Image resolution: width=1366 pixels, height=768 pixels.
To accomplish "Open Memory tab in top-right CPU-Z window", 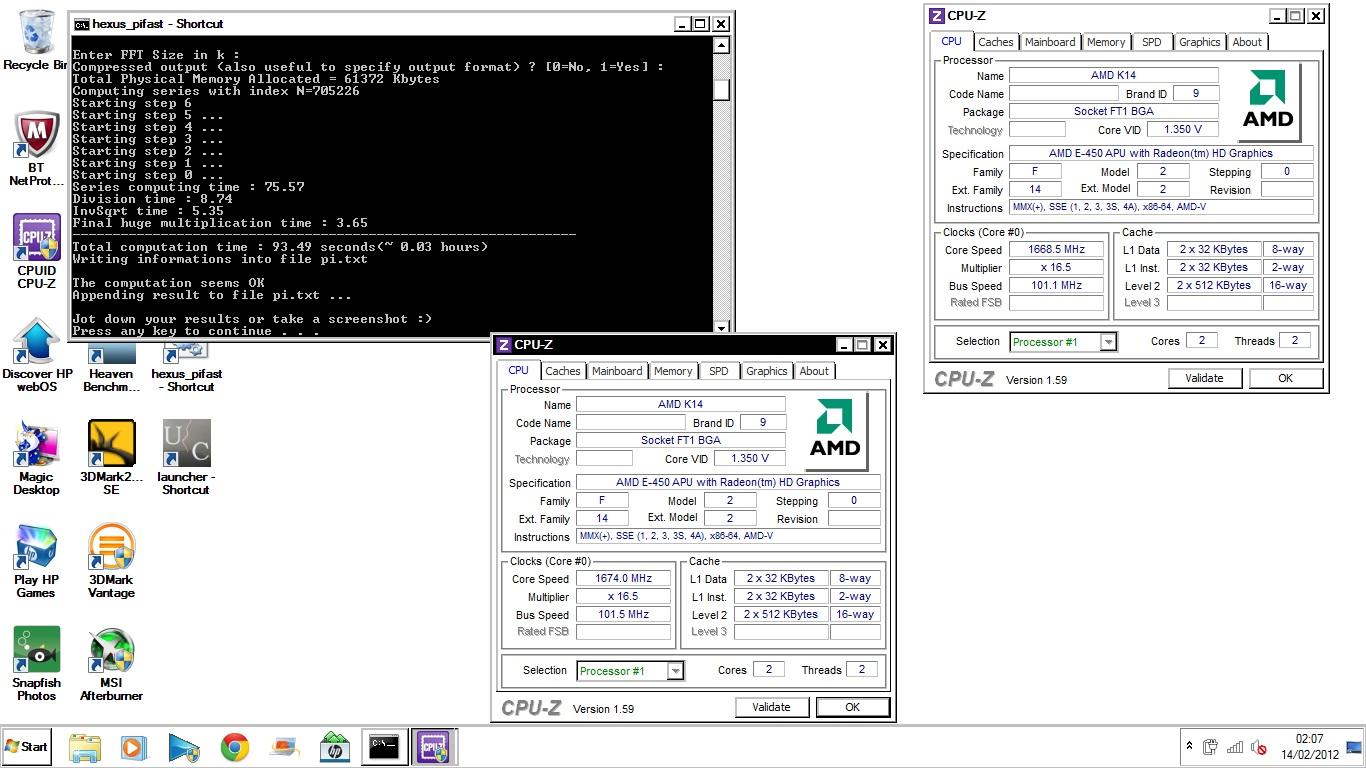I will (x=1106, y=42).
